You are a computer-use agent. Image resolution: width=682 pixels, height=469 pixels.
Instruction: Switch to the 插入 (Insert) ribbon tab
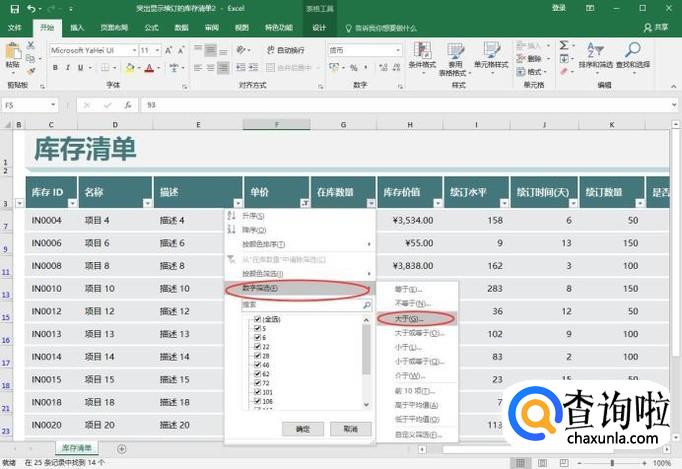[78, 28]
